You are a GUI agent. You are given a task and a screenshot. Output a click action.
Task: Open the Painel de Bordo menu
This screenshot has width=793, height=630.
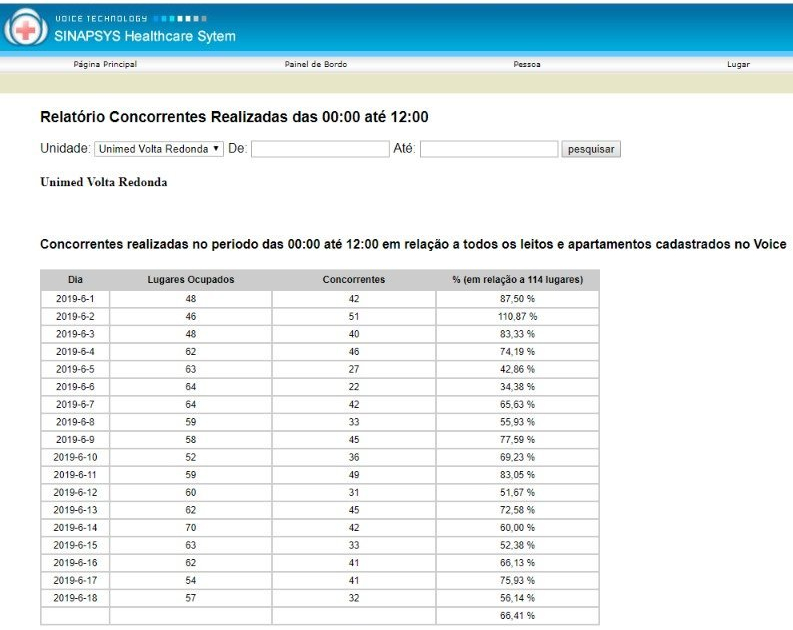click(316, 64)
